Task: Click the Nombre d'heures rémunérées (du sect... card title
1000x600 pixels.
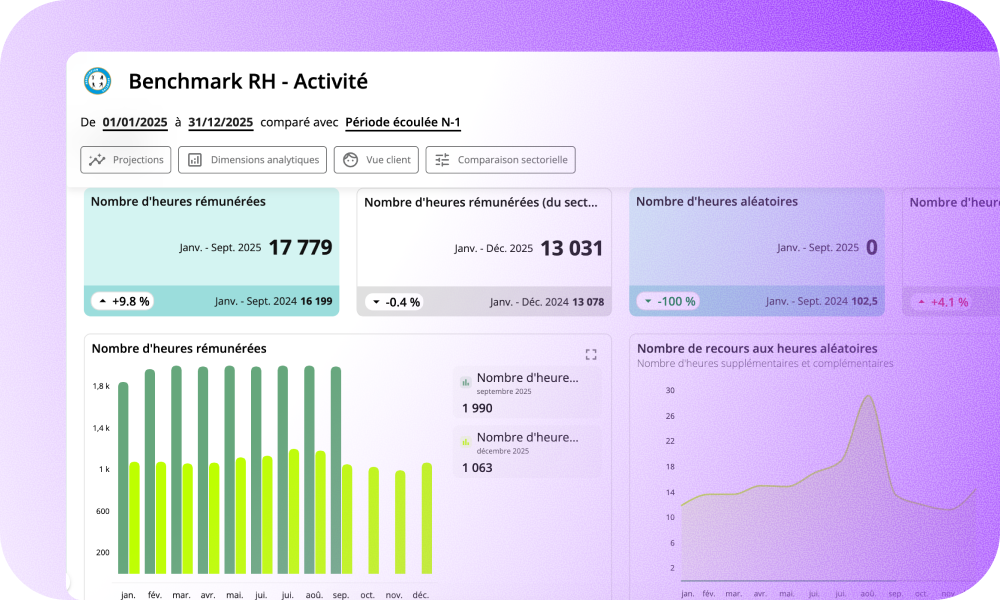Action: point(481,202)
